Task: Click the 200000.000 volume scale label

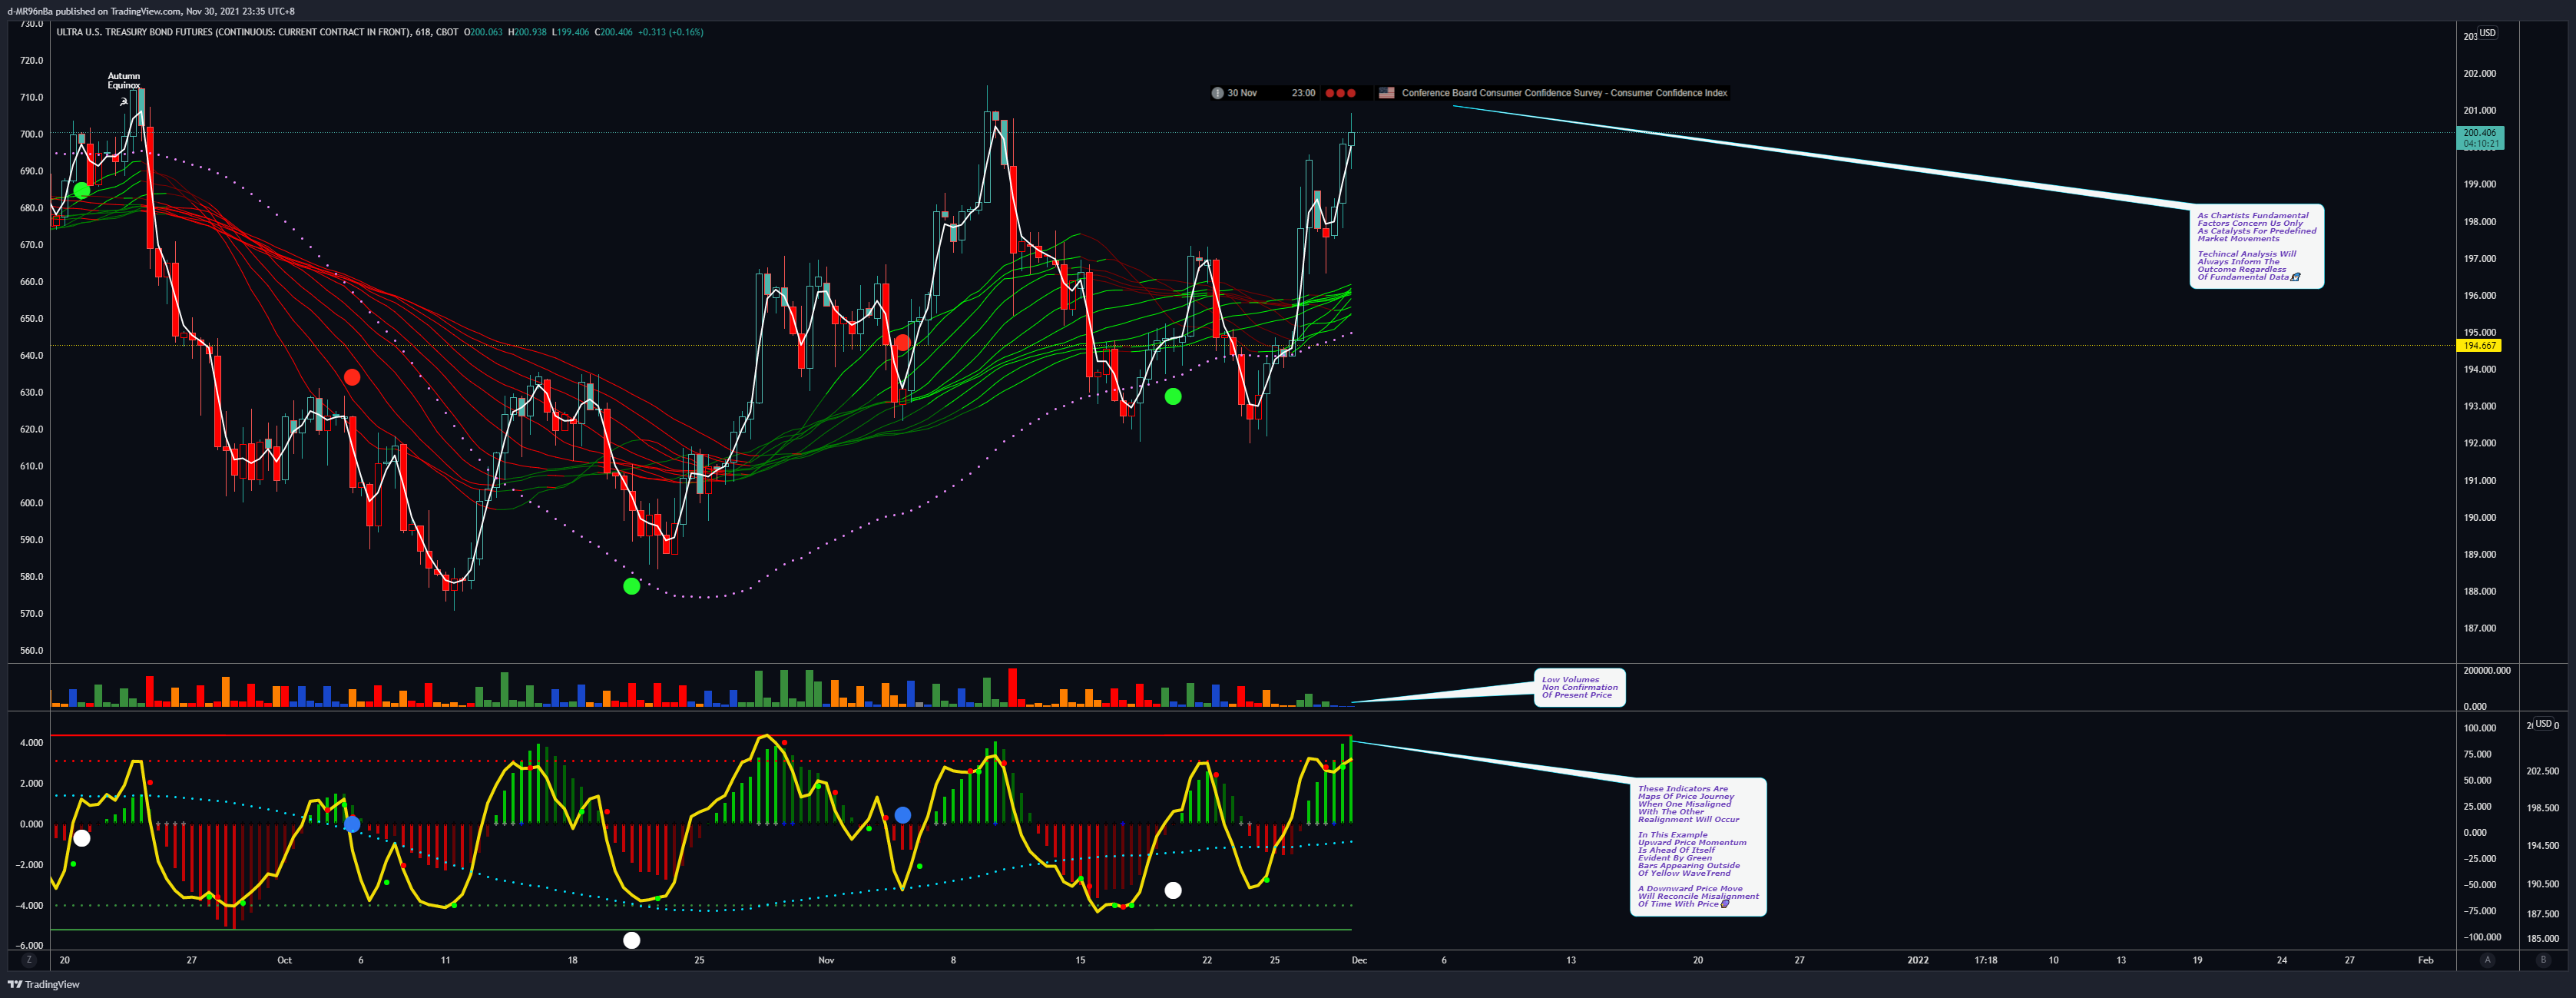Action: point(2487,671)
